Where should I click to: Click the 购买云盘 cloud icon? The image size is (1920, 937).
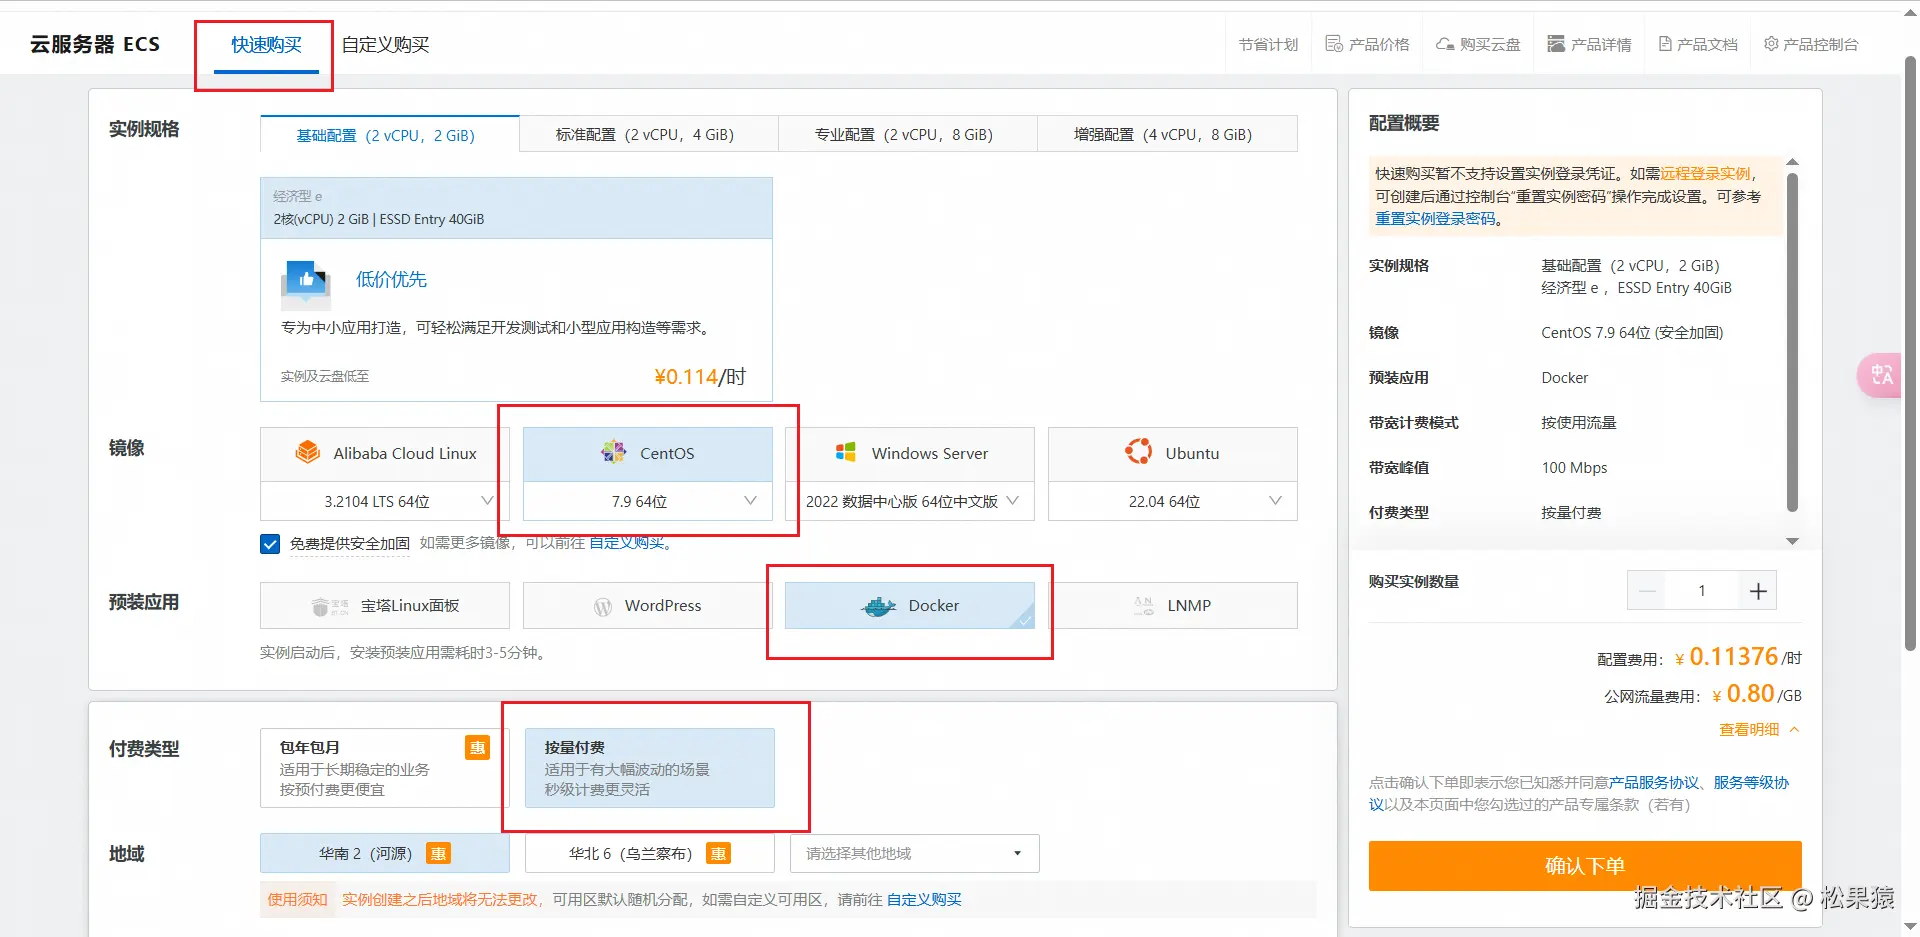[1445, 44]
